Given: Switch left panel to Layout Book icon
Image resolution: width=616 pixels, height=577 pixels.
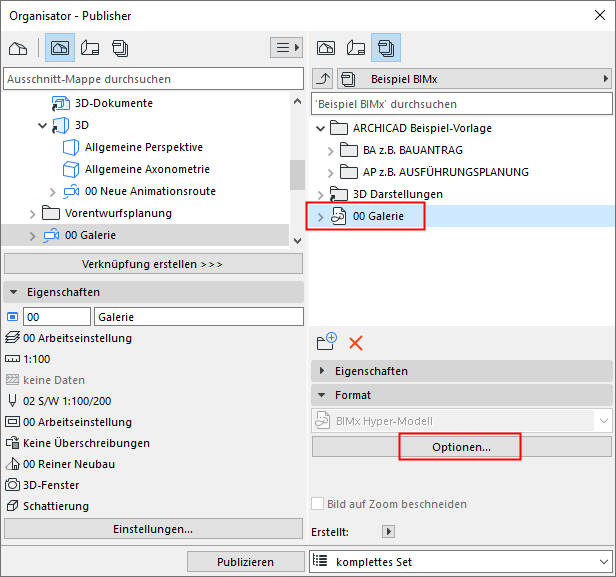Looking at the screenshot, I should coord(91,48).
